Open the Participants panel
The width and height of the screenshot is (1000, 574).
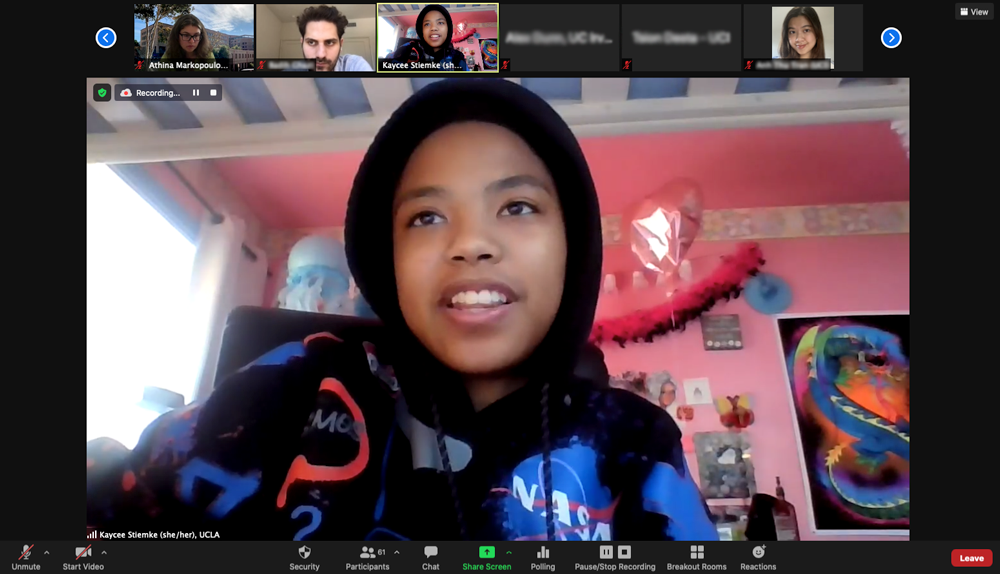pyautogui.click(x=368, y=557)
